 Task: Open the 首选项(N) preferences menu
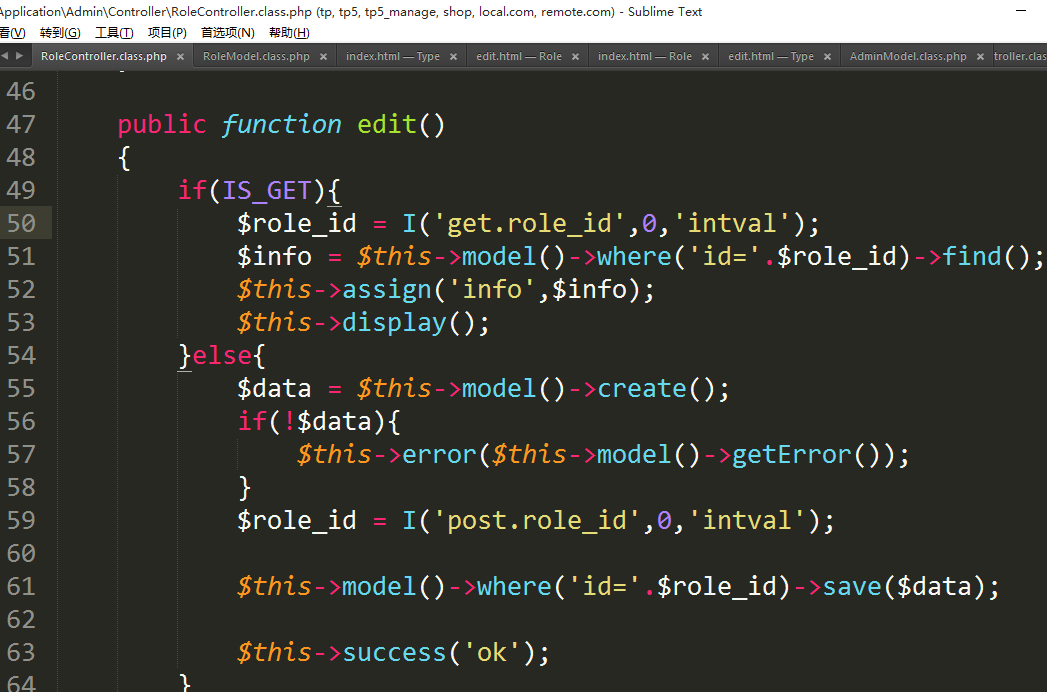(227, 33)
